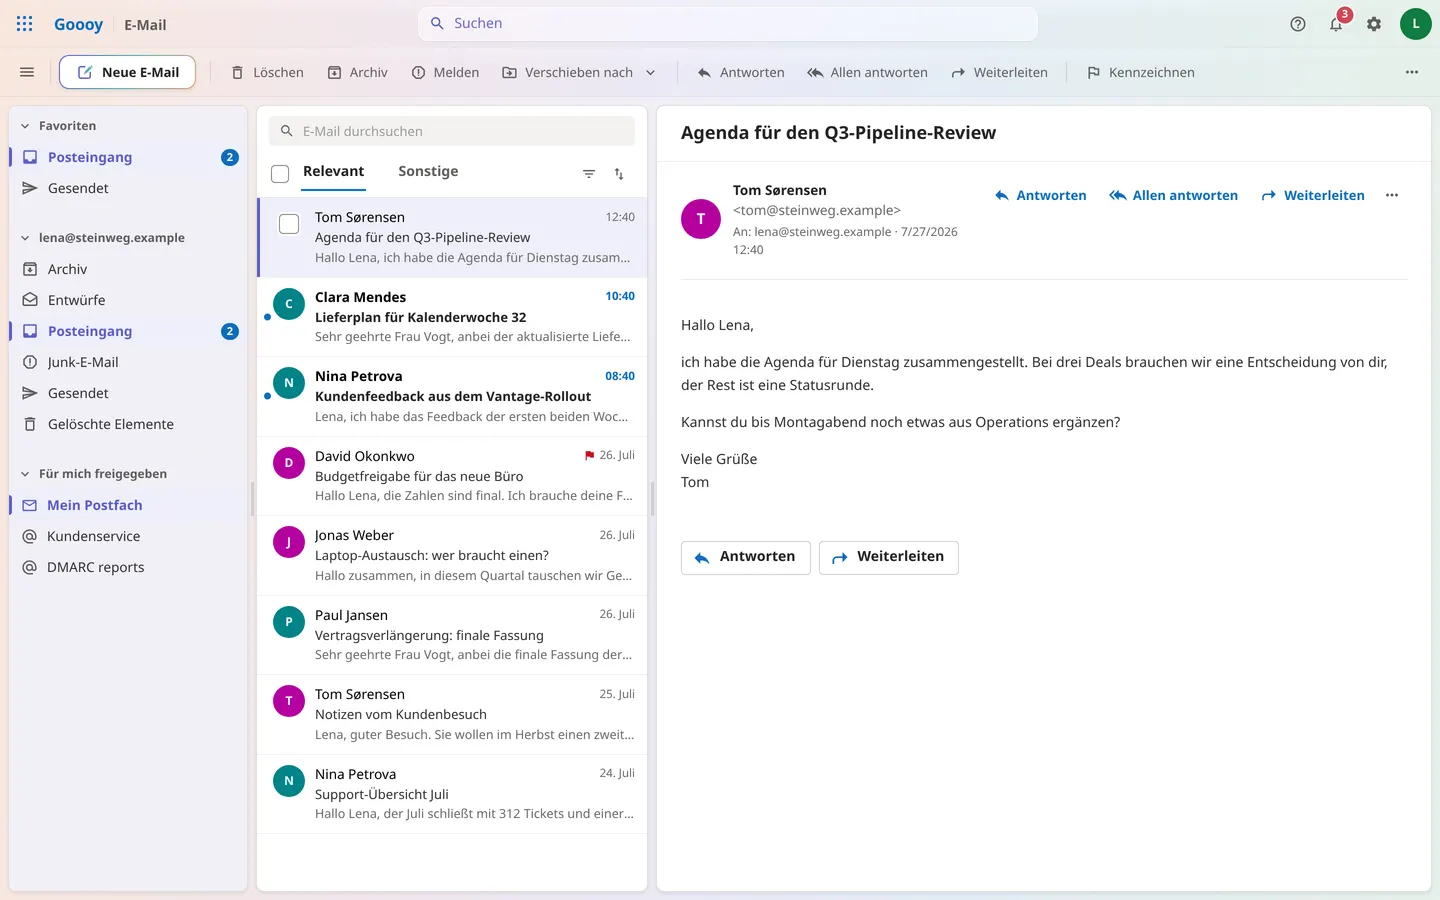
Task: Open Gesendet under lena@steinweg.example
Action: 128,393
